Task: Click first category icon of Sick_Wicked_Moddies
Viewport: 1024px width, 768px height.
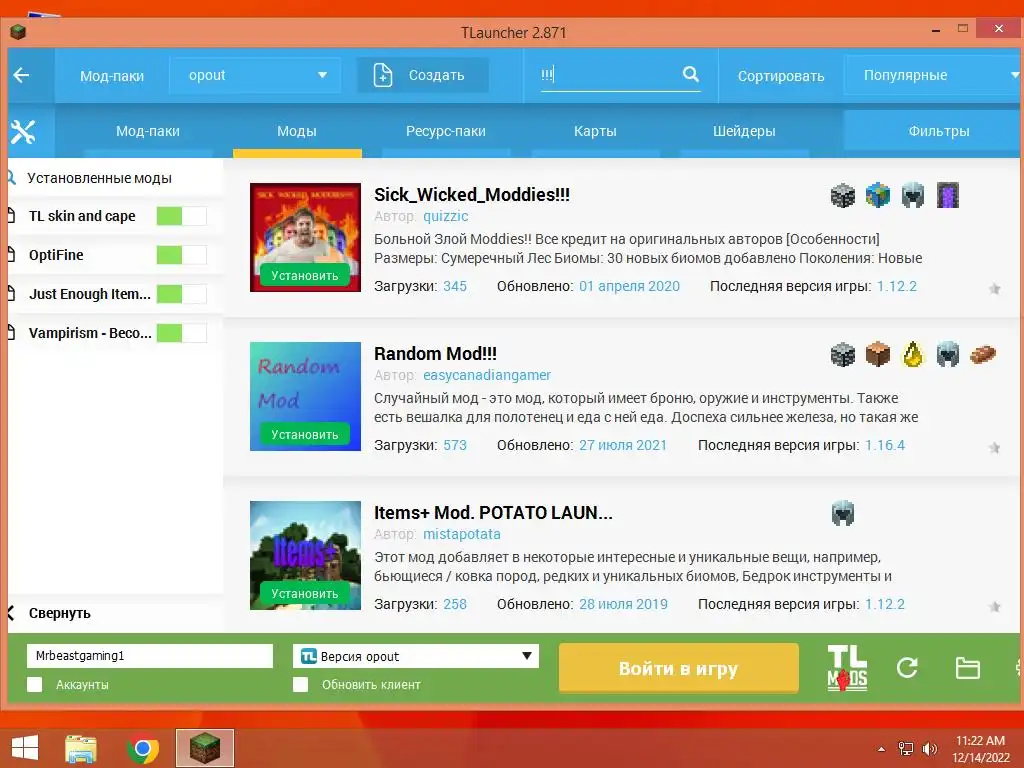Action: click(x=842, y=195)
